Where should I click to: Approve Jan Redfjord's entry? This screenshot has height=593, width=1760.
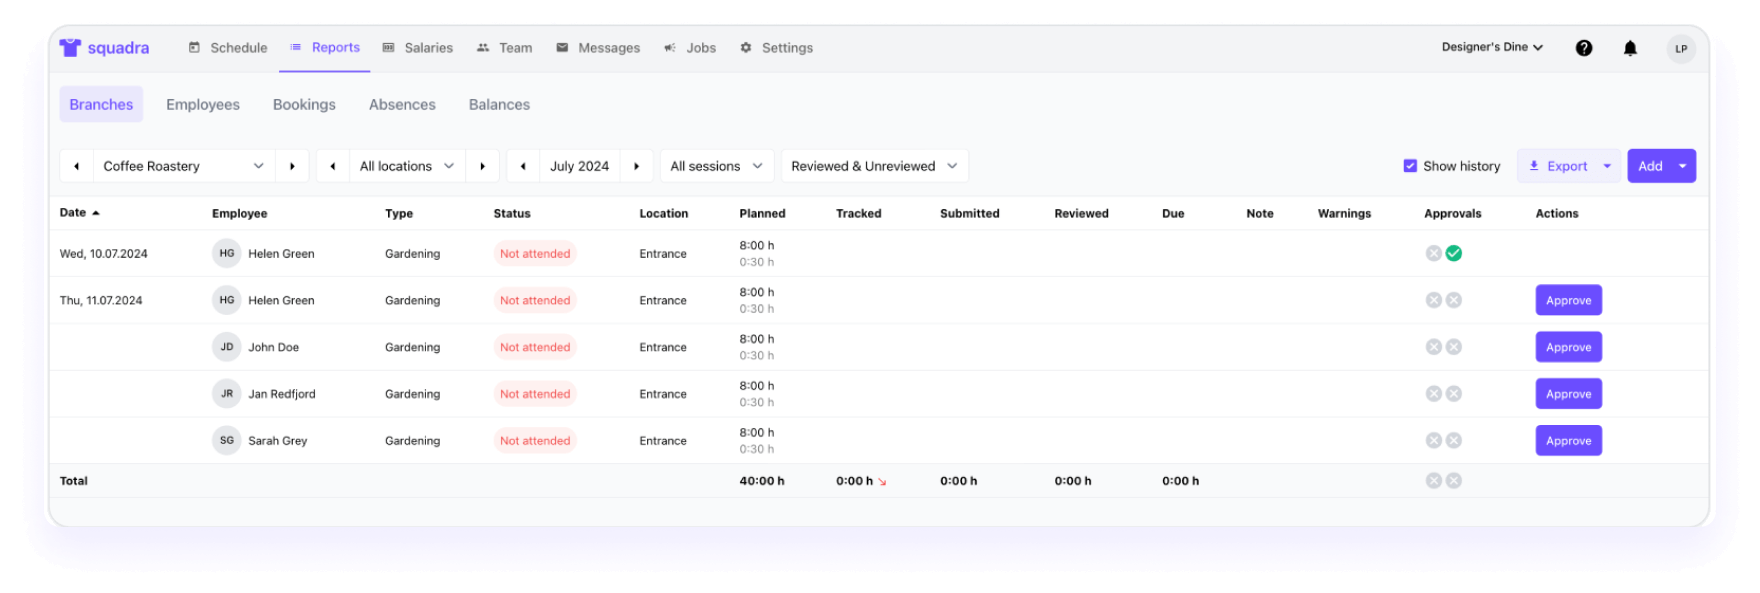(1568, 394)
